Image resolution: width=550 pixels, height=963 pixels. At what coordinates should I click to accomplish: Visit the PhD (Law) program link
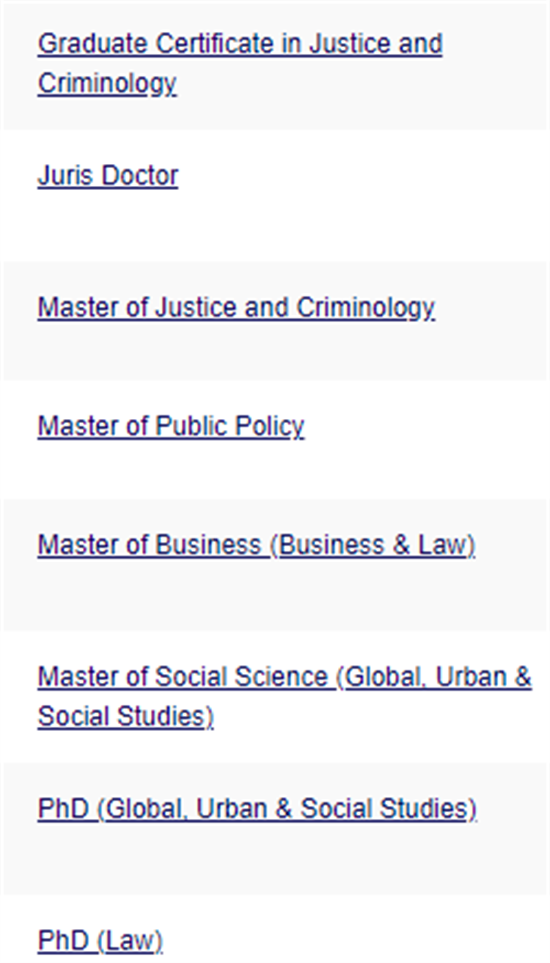pyautogui.click(x=100, y=940)
